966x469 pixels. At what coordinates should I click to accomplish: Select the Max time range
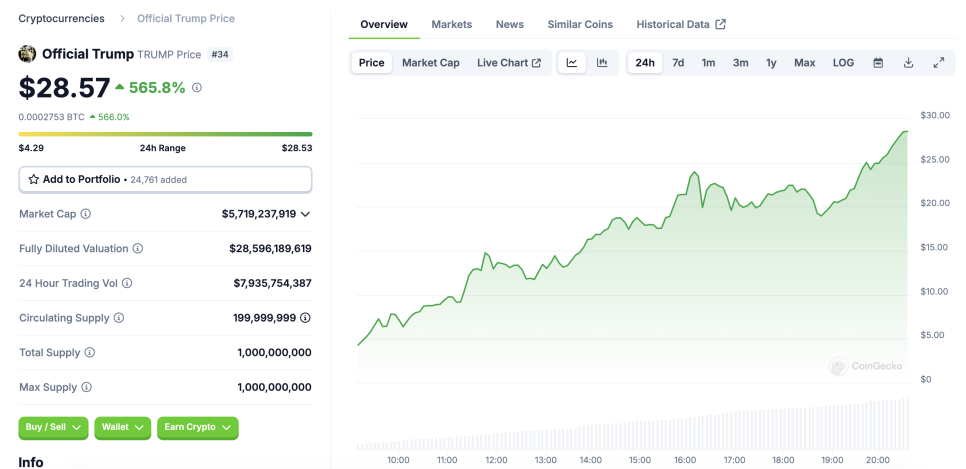point(805,63)
